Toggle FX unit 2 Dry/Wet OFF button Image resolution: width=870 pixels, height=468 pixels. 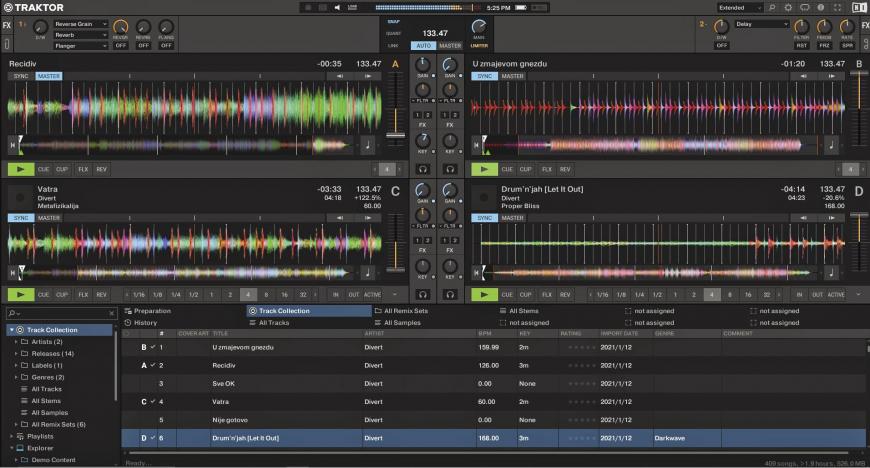[721, 46]
